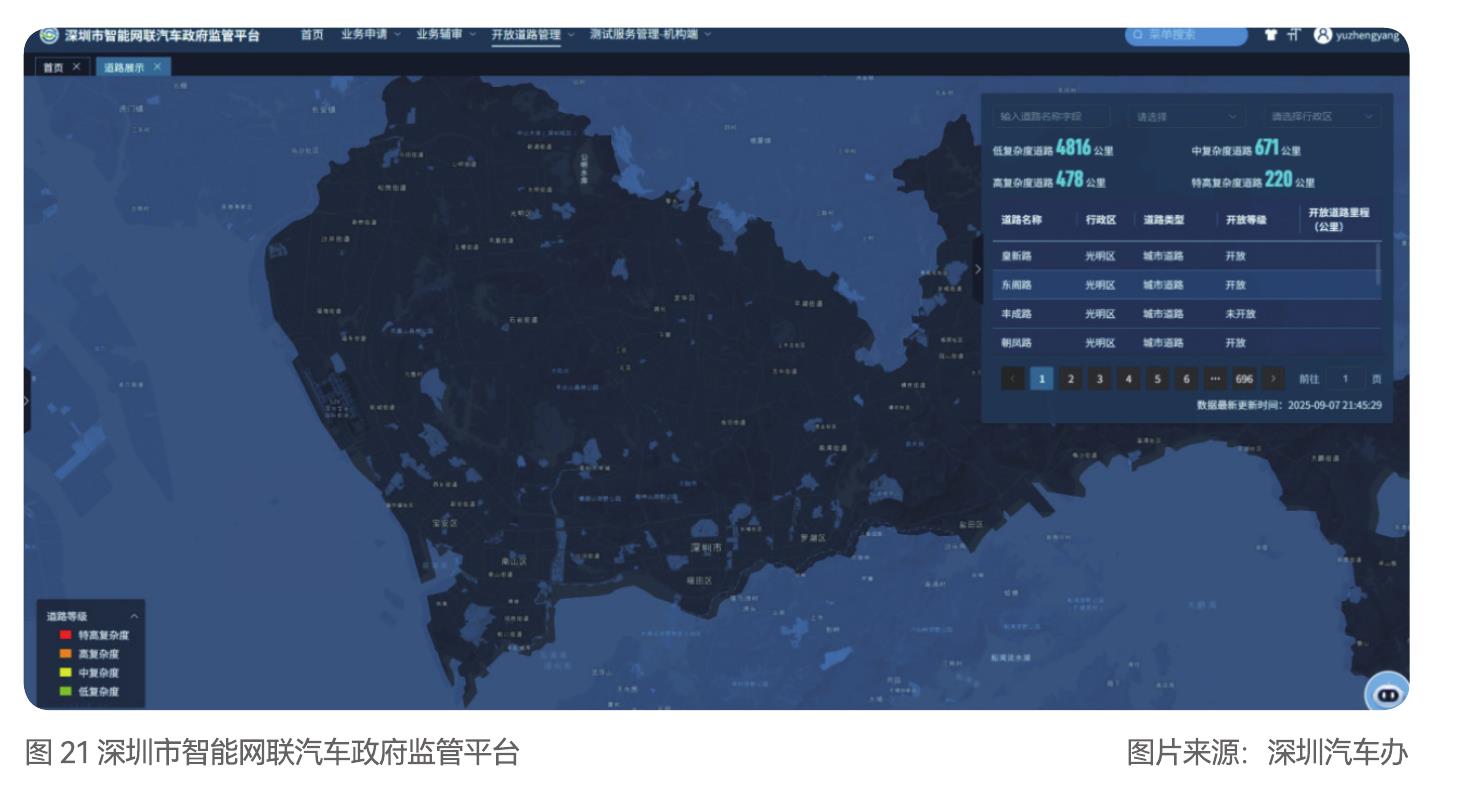The height and width of the screenshot is (801, 1457).
Task: Open the 请选择 dropdown in road panel
Action: 1187,117
